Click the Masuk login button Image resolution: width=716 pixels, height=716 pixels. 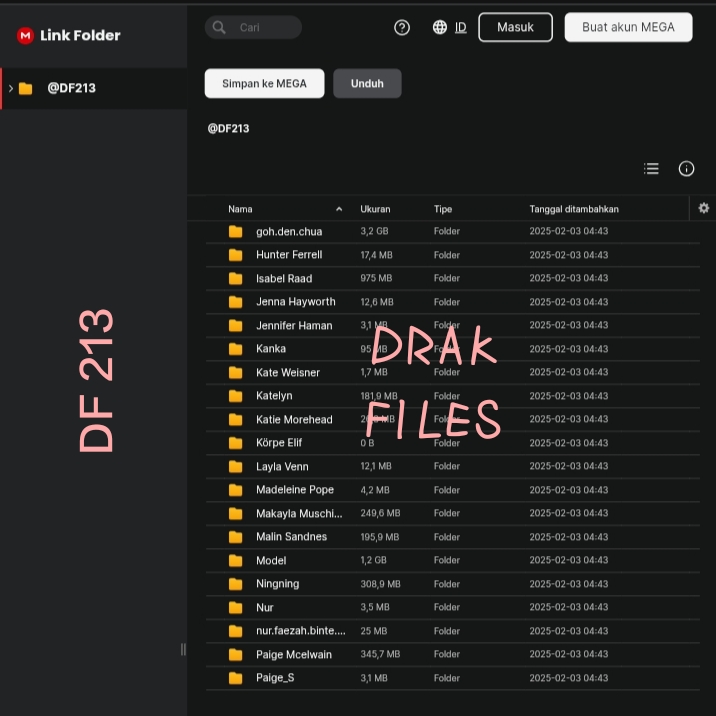coord(515,27)
